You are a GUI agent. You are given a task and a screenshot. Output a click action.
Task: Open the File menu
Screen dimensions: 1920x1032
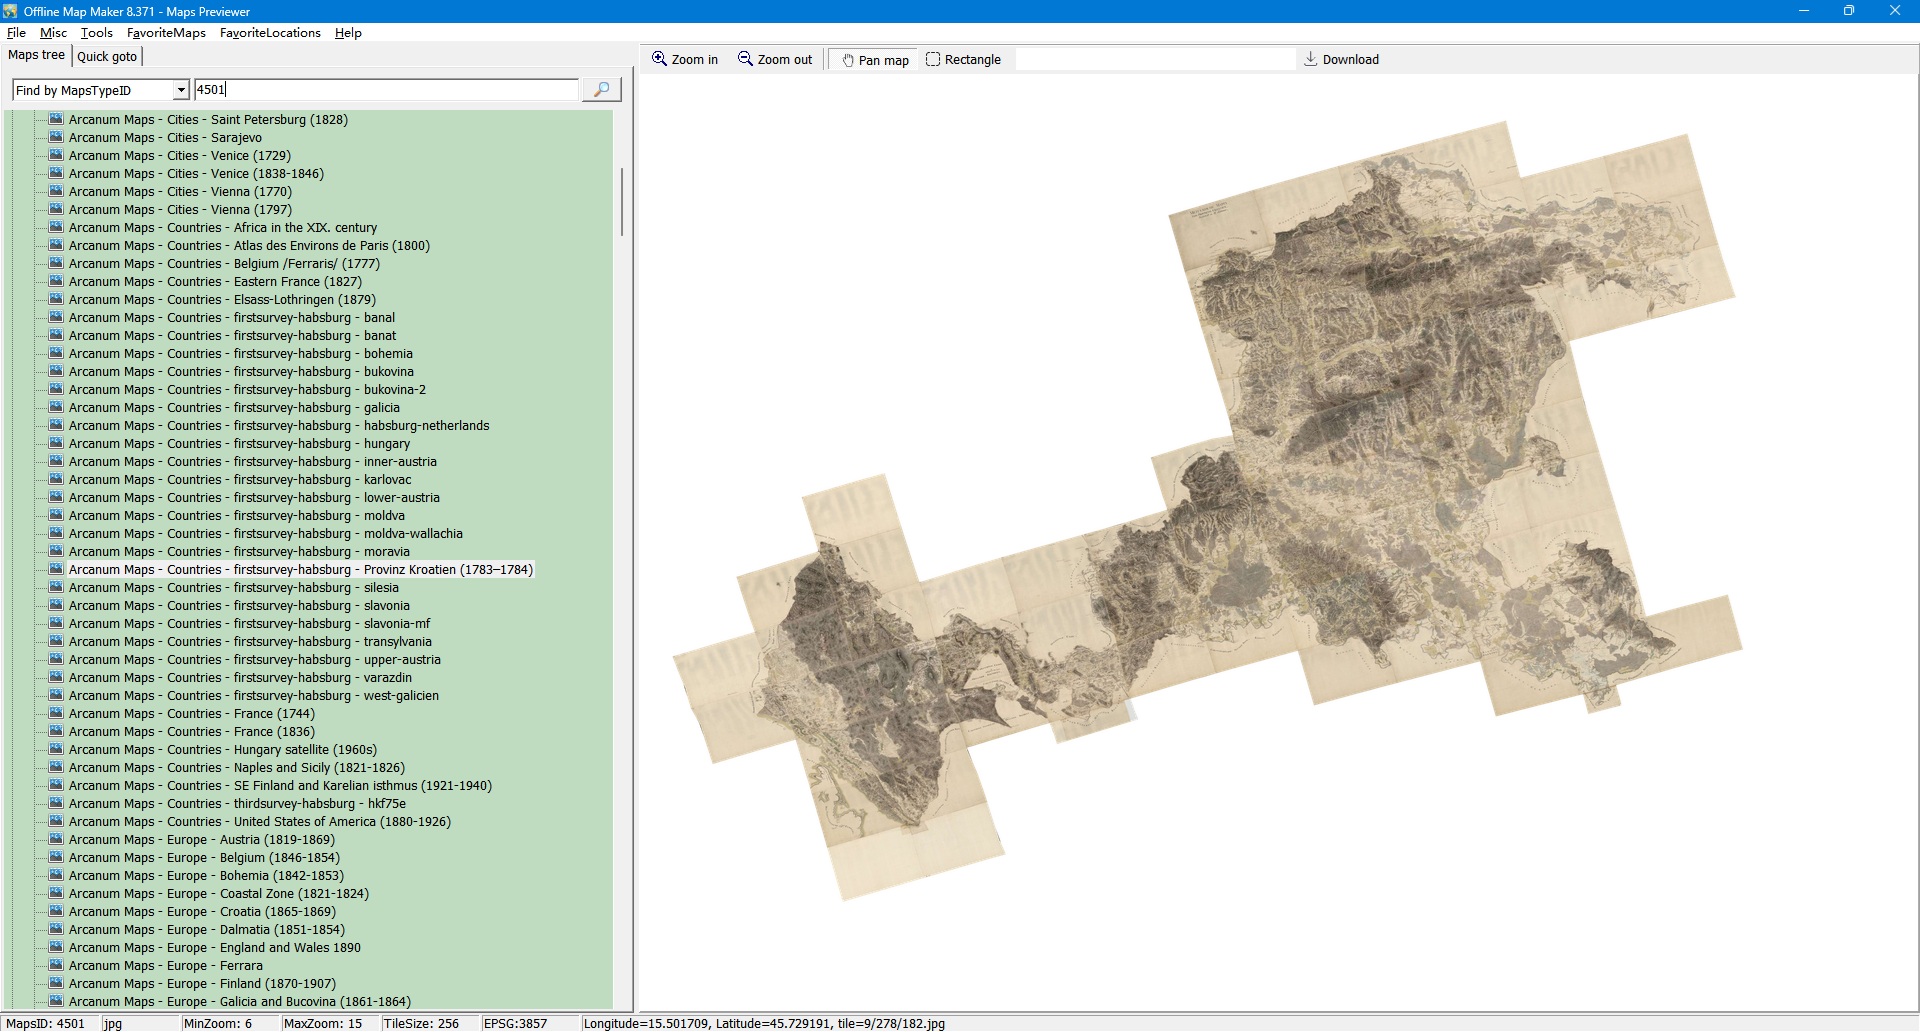16,33
